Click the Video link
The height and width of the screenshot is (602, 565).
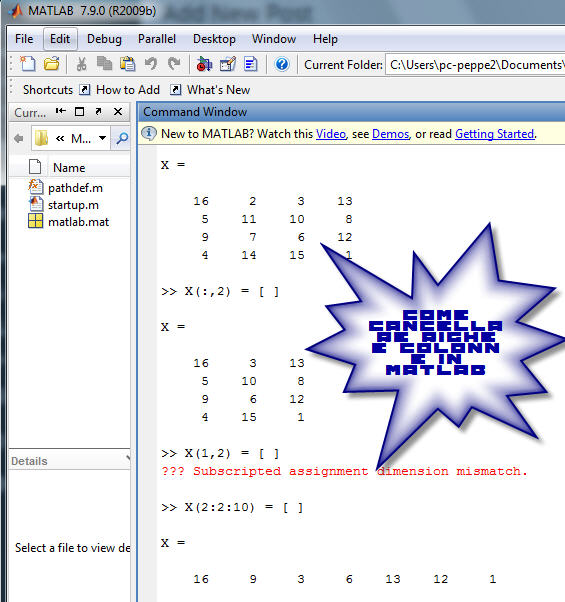click(331, 134)
